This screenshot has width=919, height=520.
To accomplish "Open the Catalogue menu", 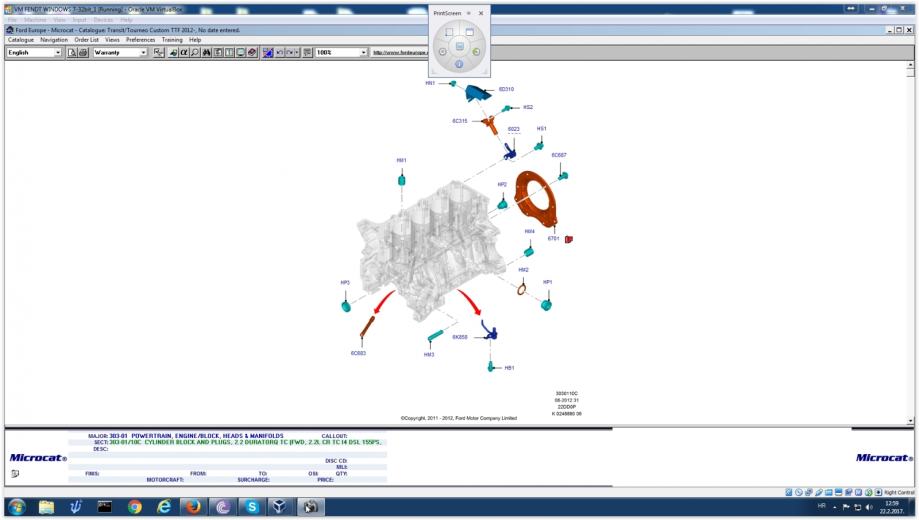I will pos(21,40).
